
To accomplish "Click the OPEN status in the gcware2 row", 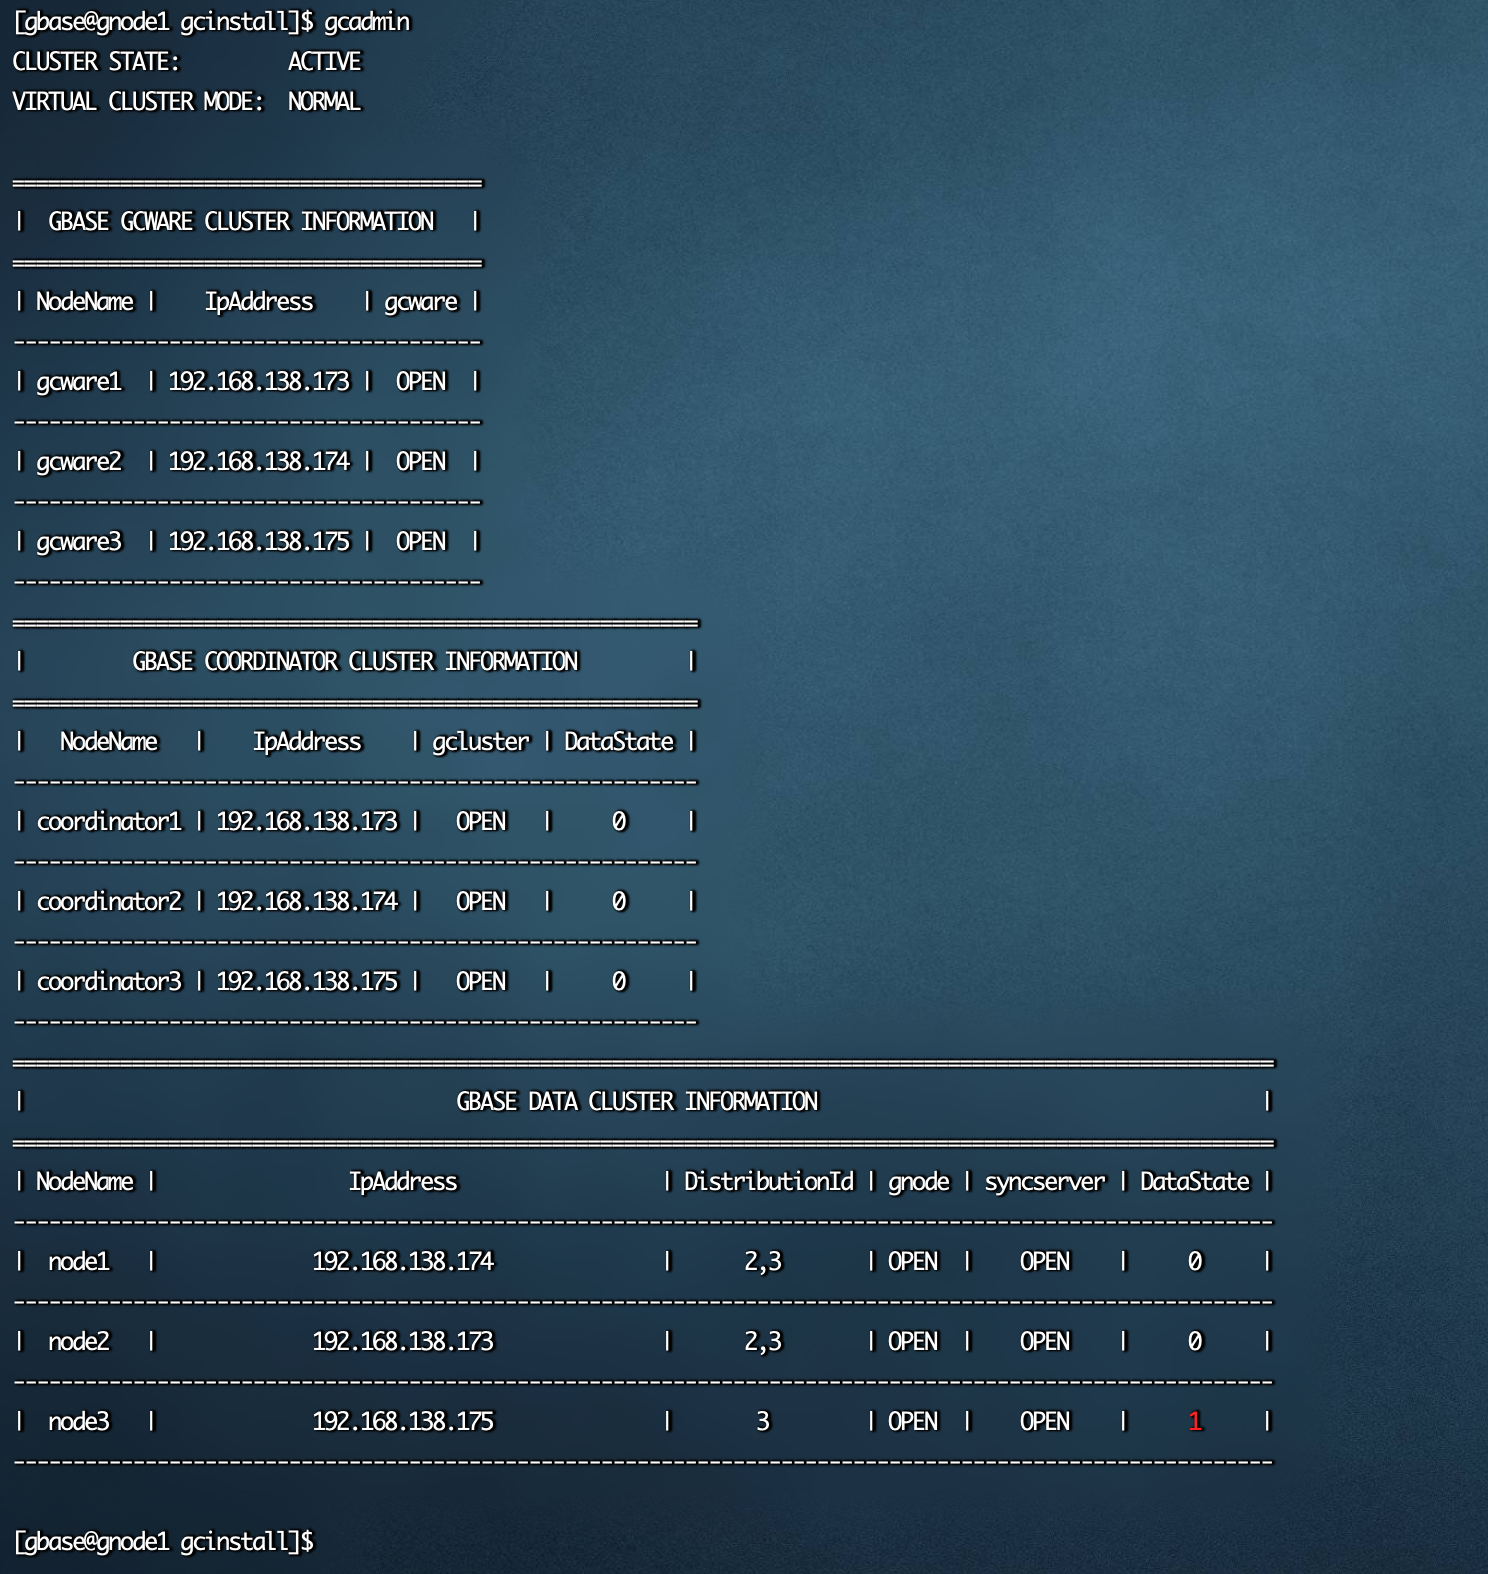I will [421, 462].
